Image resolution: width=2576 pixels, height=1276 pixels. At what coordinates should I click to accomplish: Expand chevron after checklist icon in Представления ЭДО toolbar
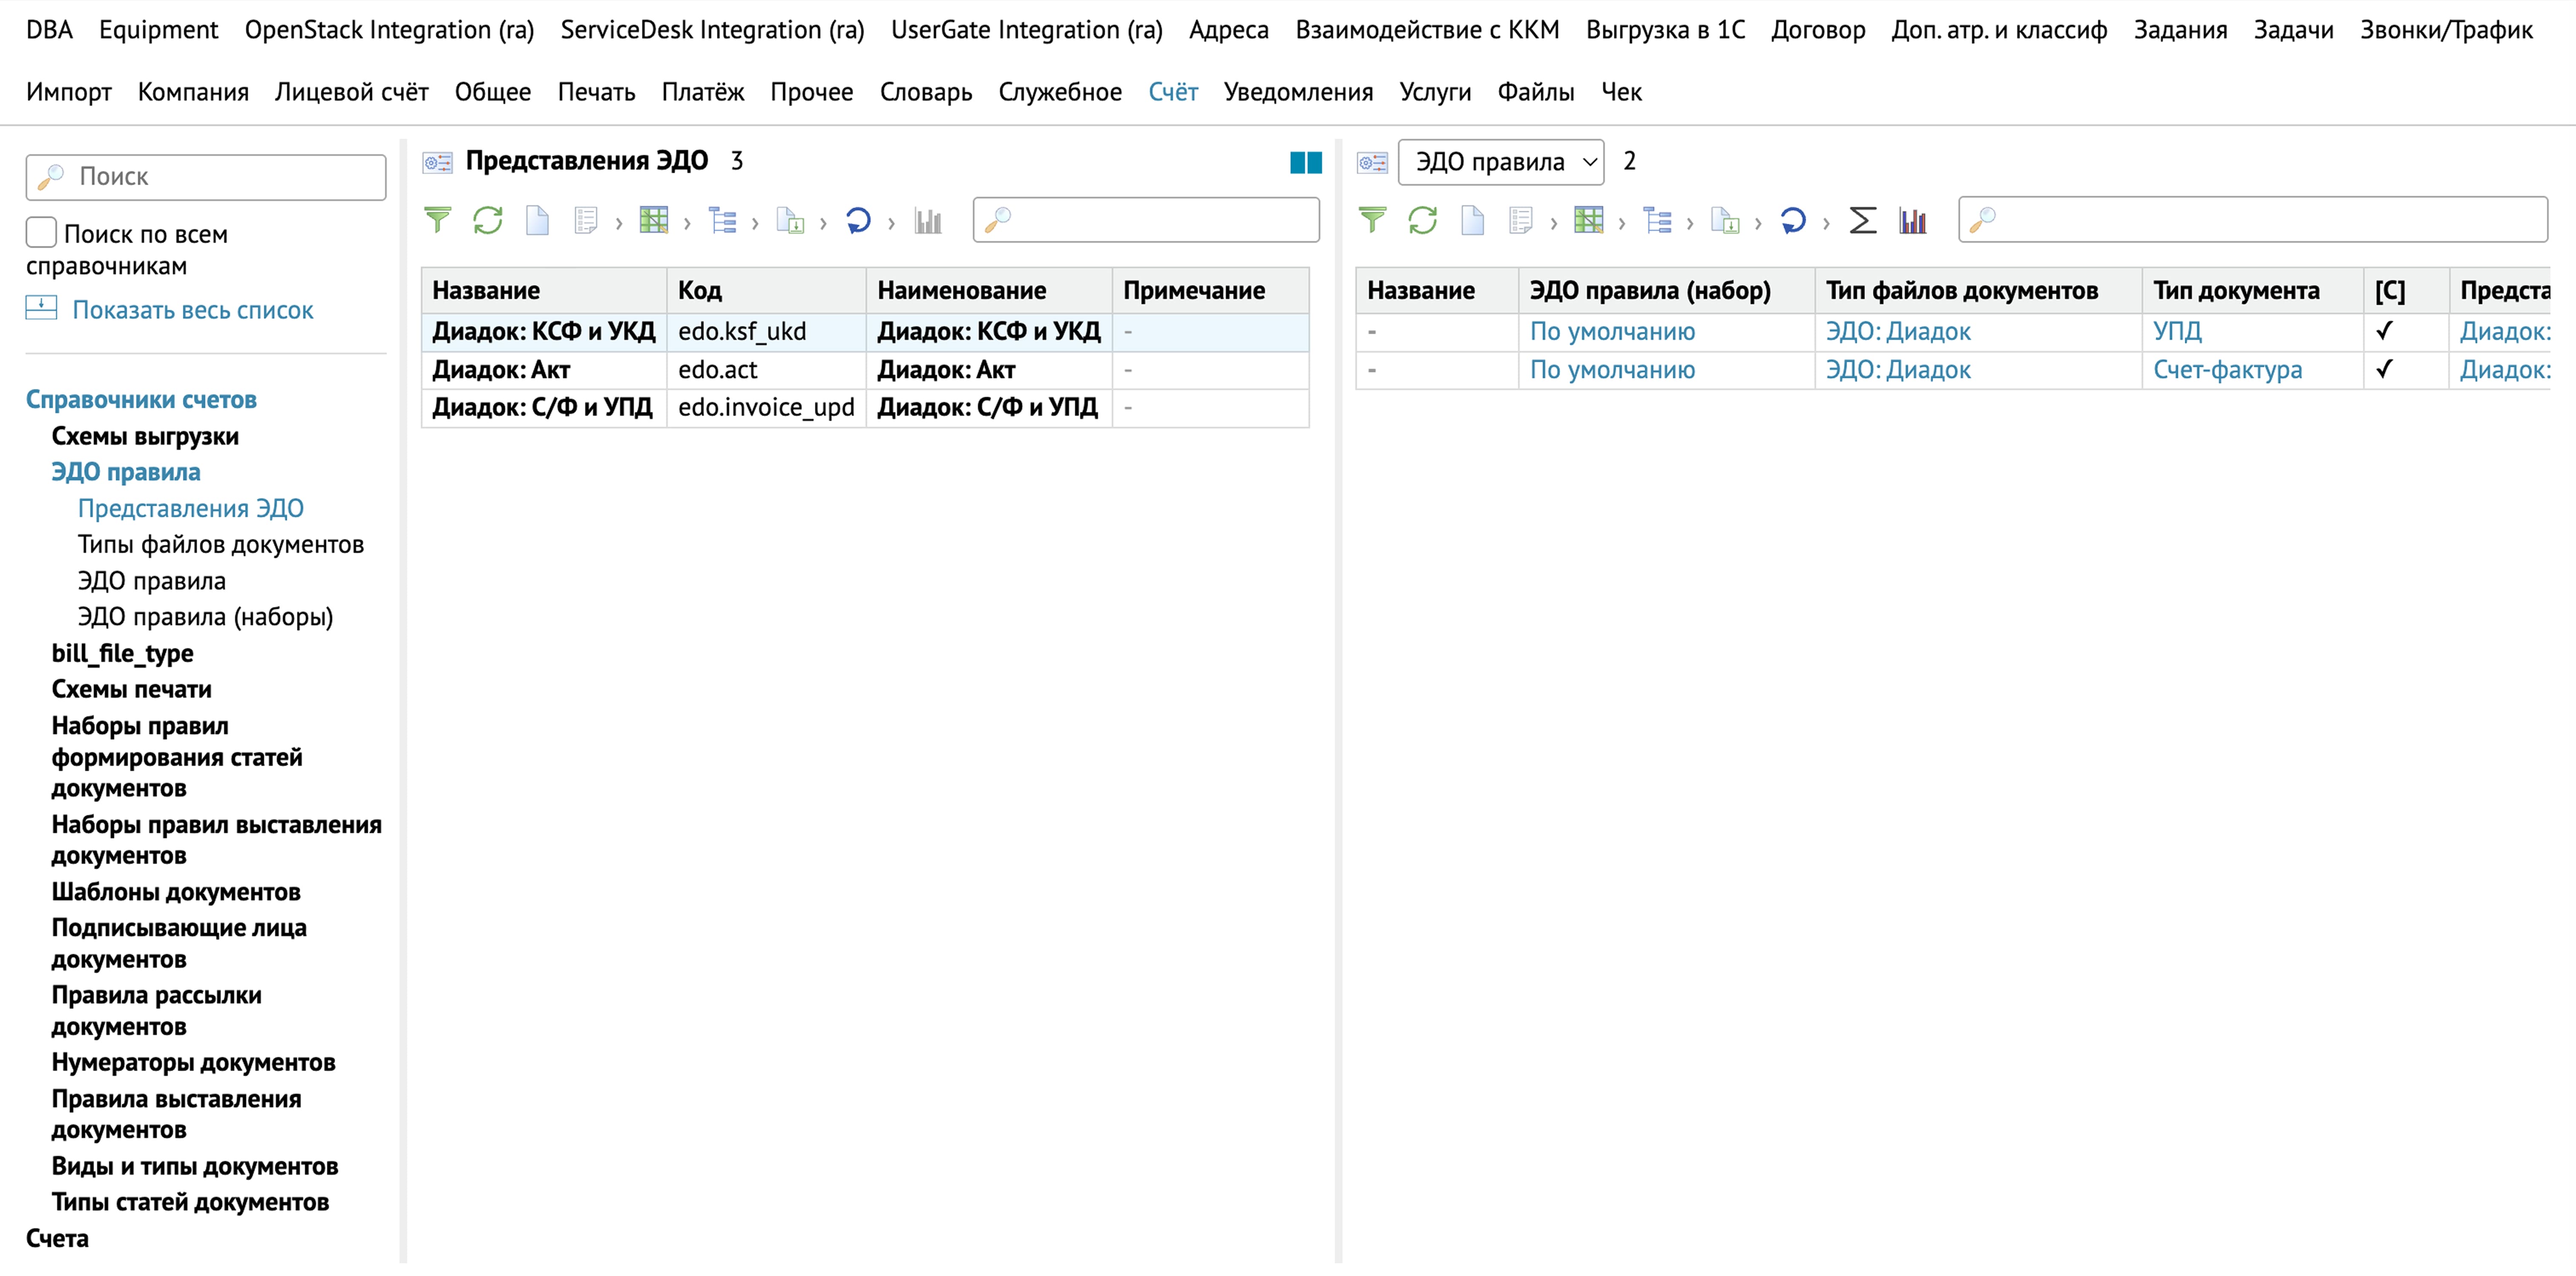tap(619, 223)
